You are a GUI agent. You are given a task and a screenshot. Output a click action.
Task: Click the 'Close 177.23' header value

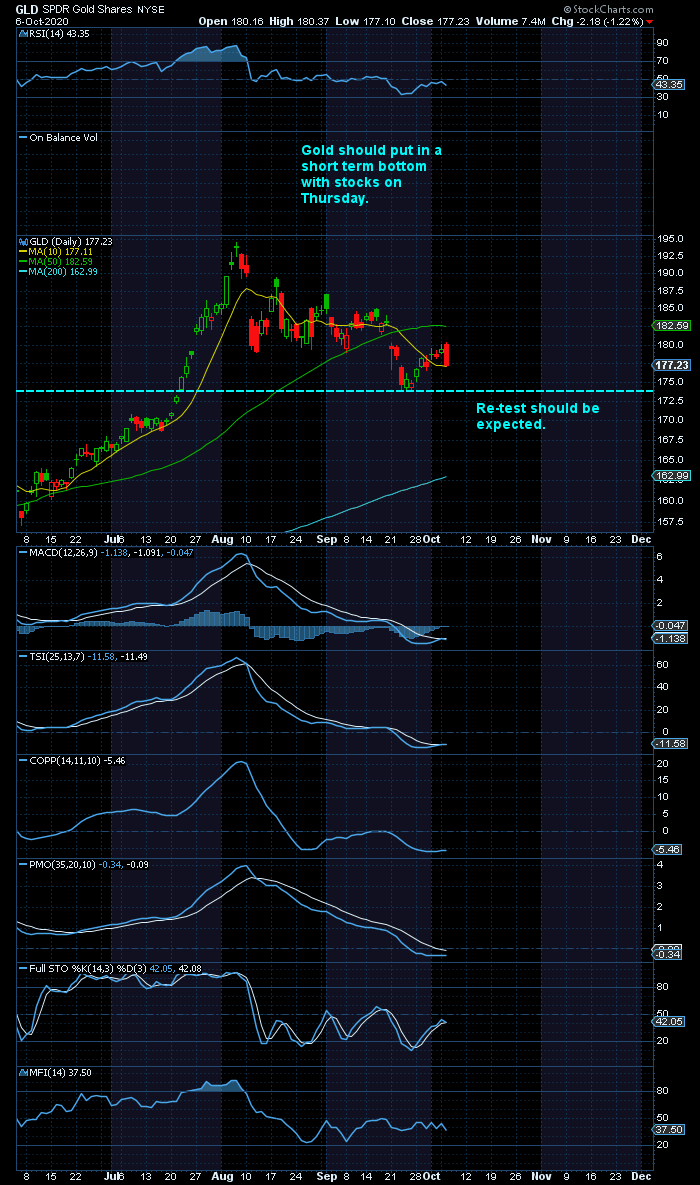click(434, 22)
